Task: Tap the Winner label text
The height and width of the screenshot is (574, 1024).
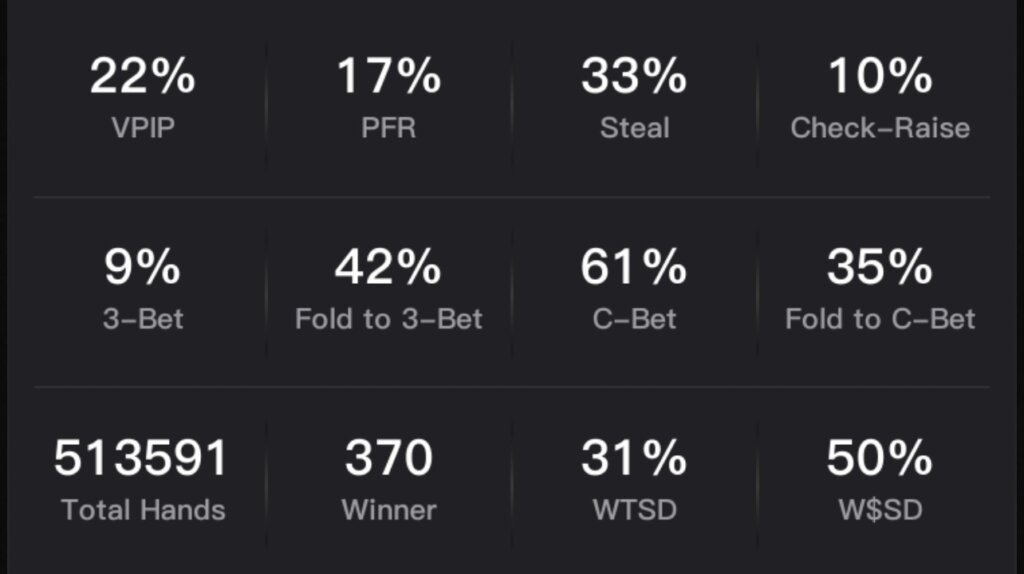Action: [388, 510]
